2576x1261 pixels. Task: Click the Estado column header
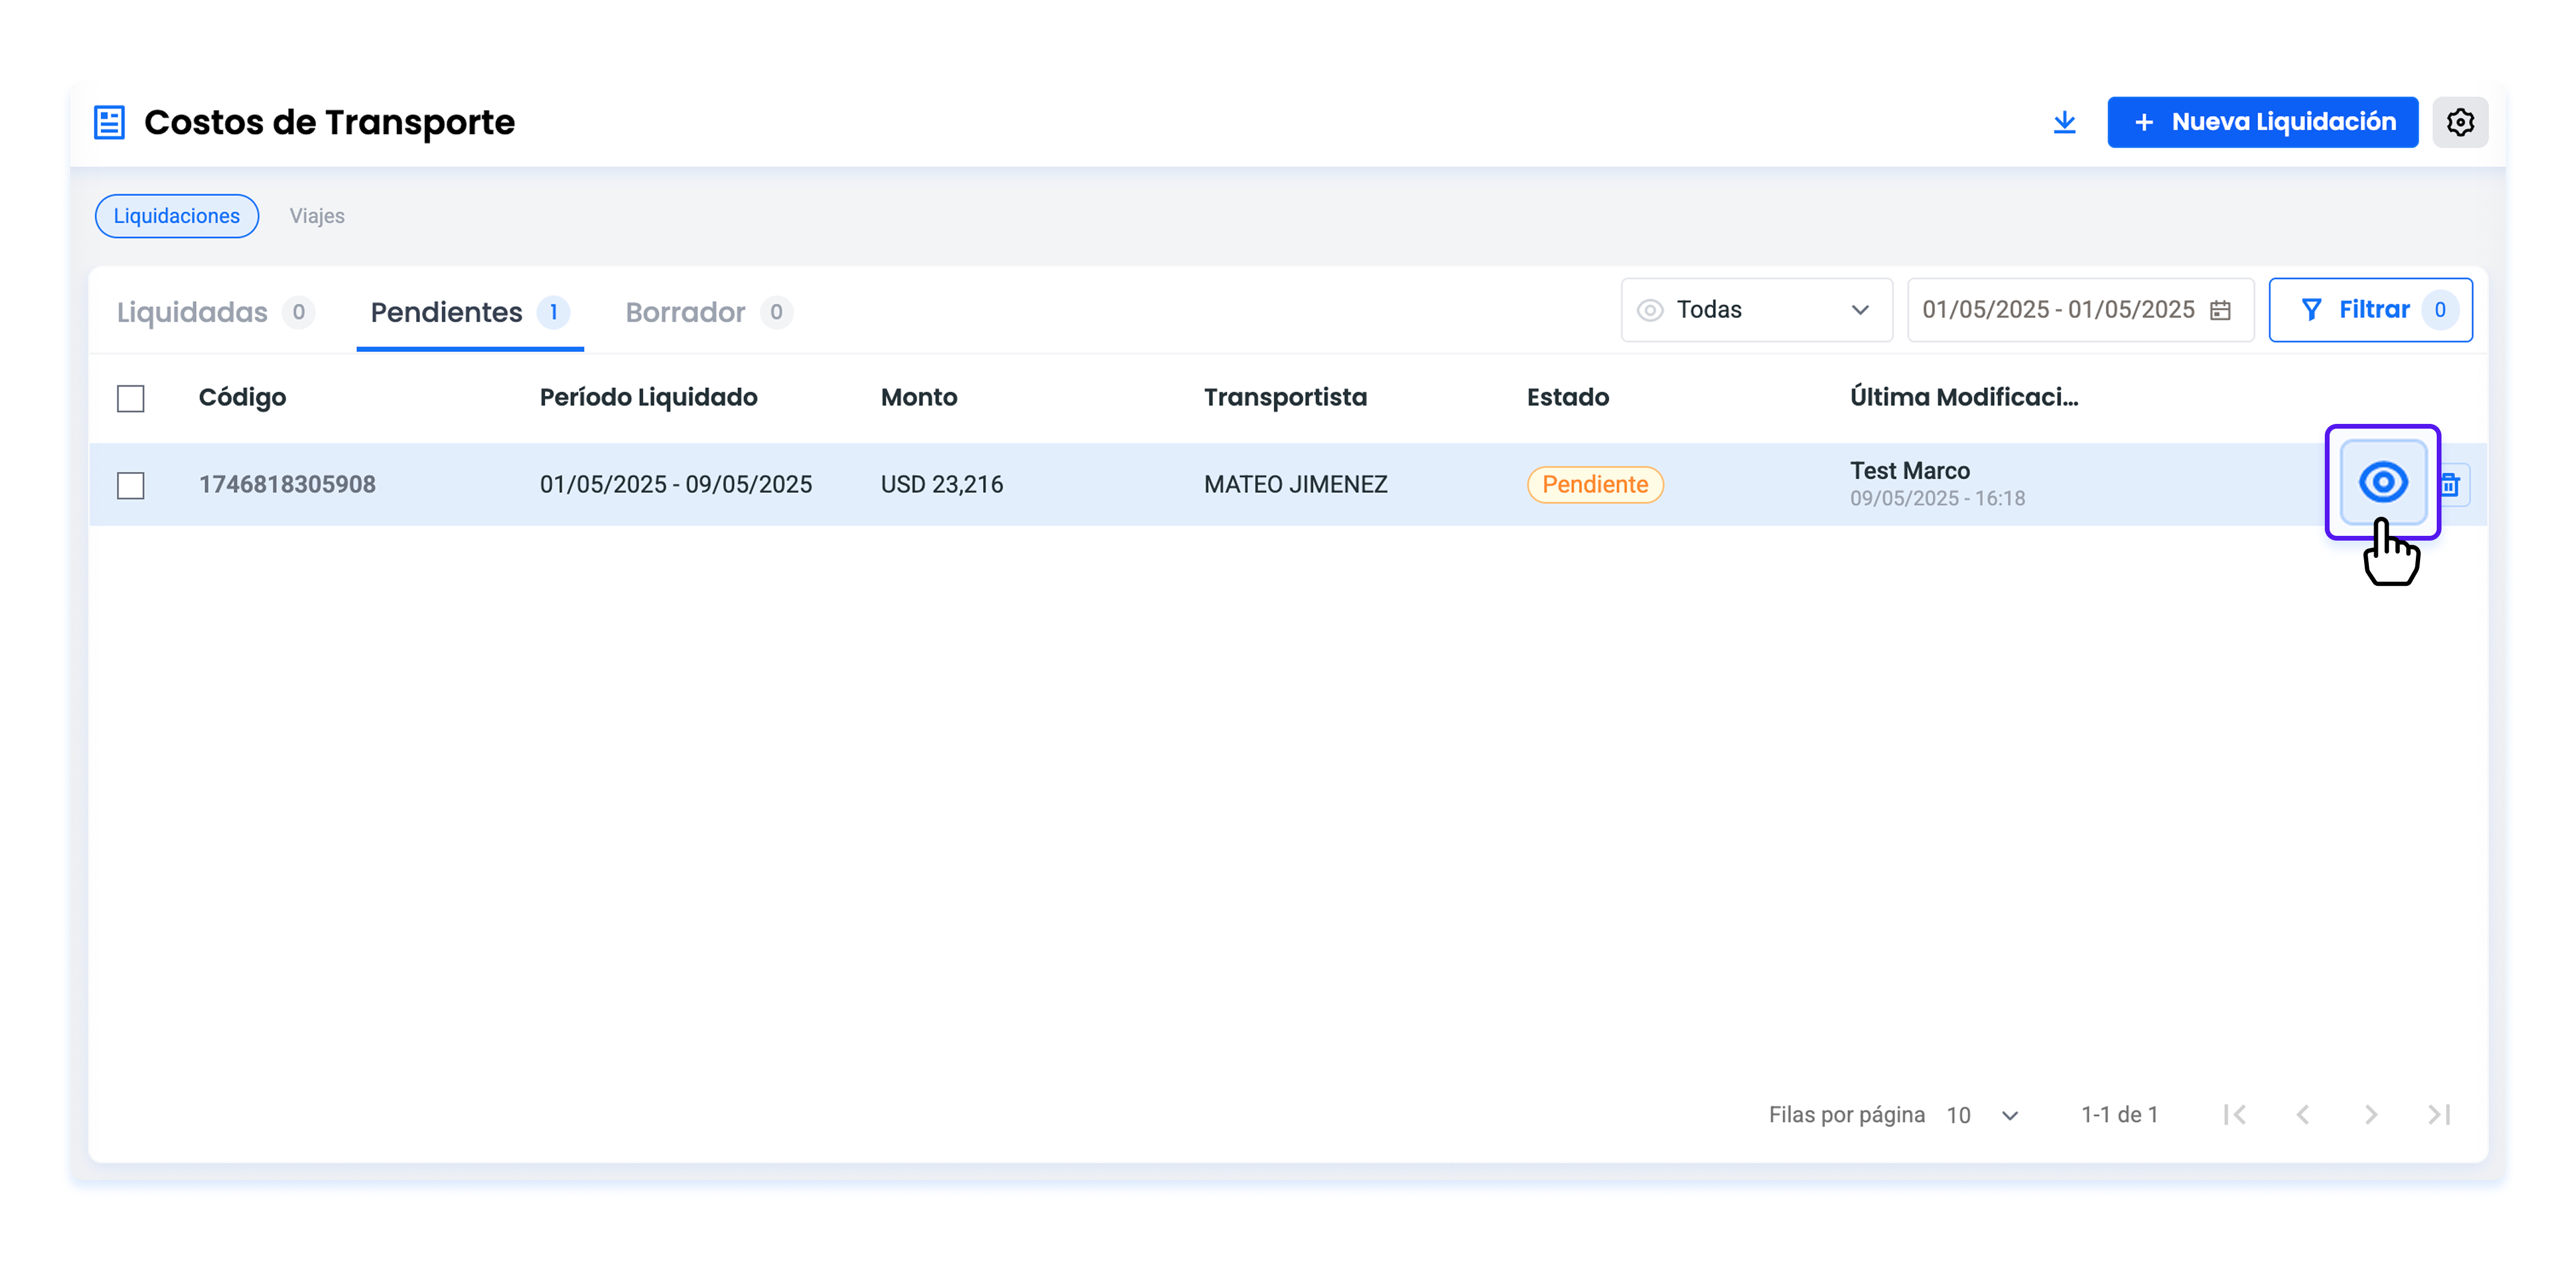click(x=1567, y=397)
